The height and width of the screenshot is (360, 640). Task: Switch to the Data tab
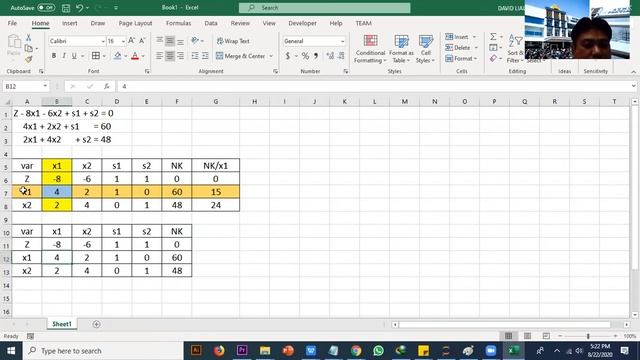pos(211,23)
